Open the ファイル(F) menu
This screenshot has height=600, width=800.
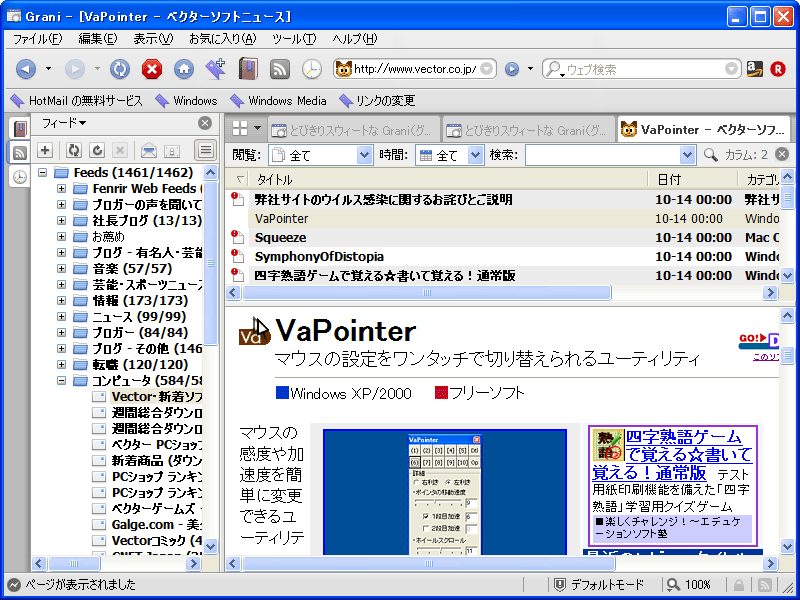(x=37, y=39)
